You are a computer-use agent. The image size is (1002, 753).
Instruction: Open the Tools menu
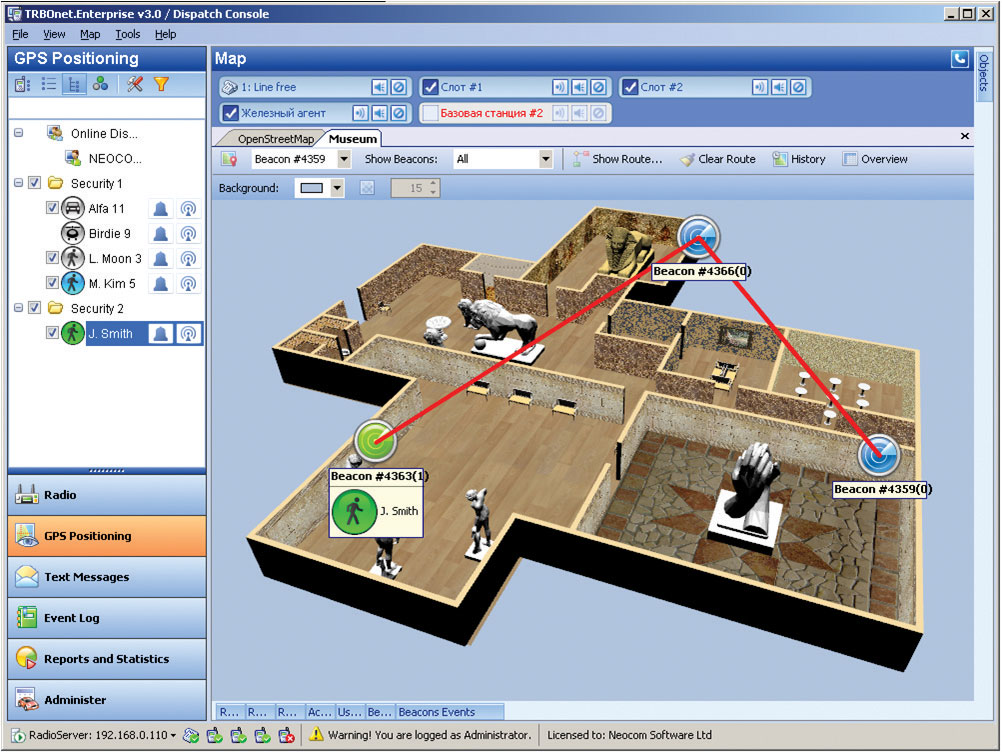[x=128, y=34]
